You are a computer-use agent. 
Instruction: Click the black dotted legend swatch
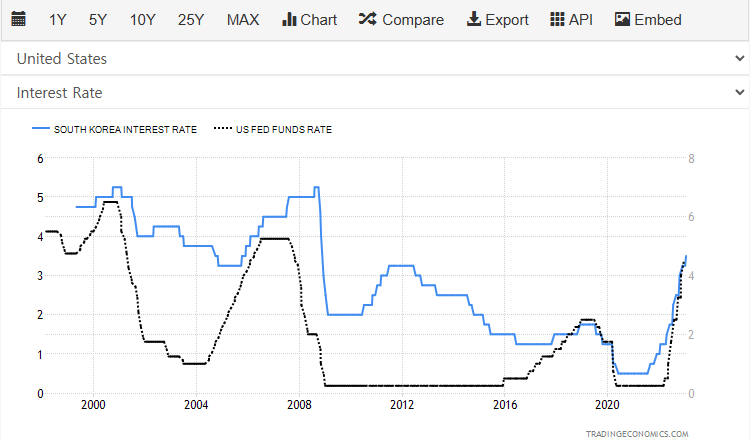coord(223,128)
